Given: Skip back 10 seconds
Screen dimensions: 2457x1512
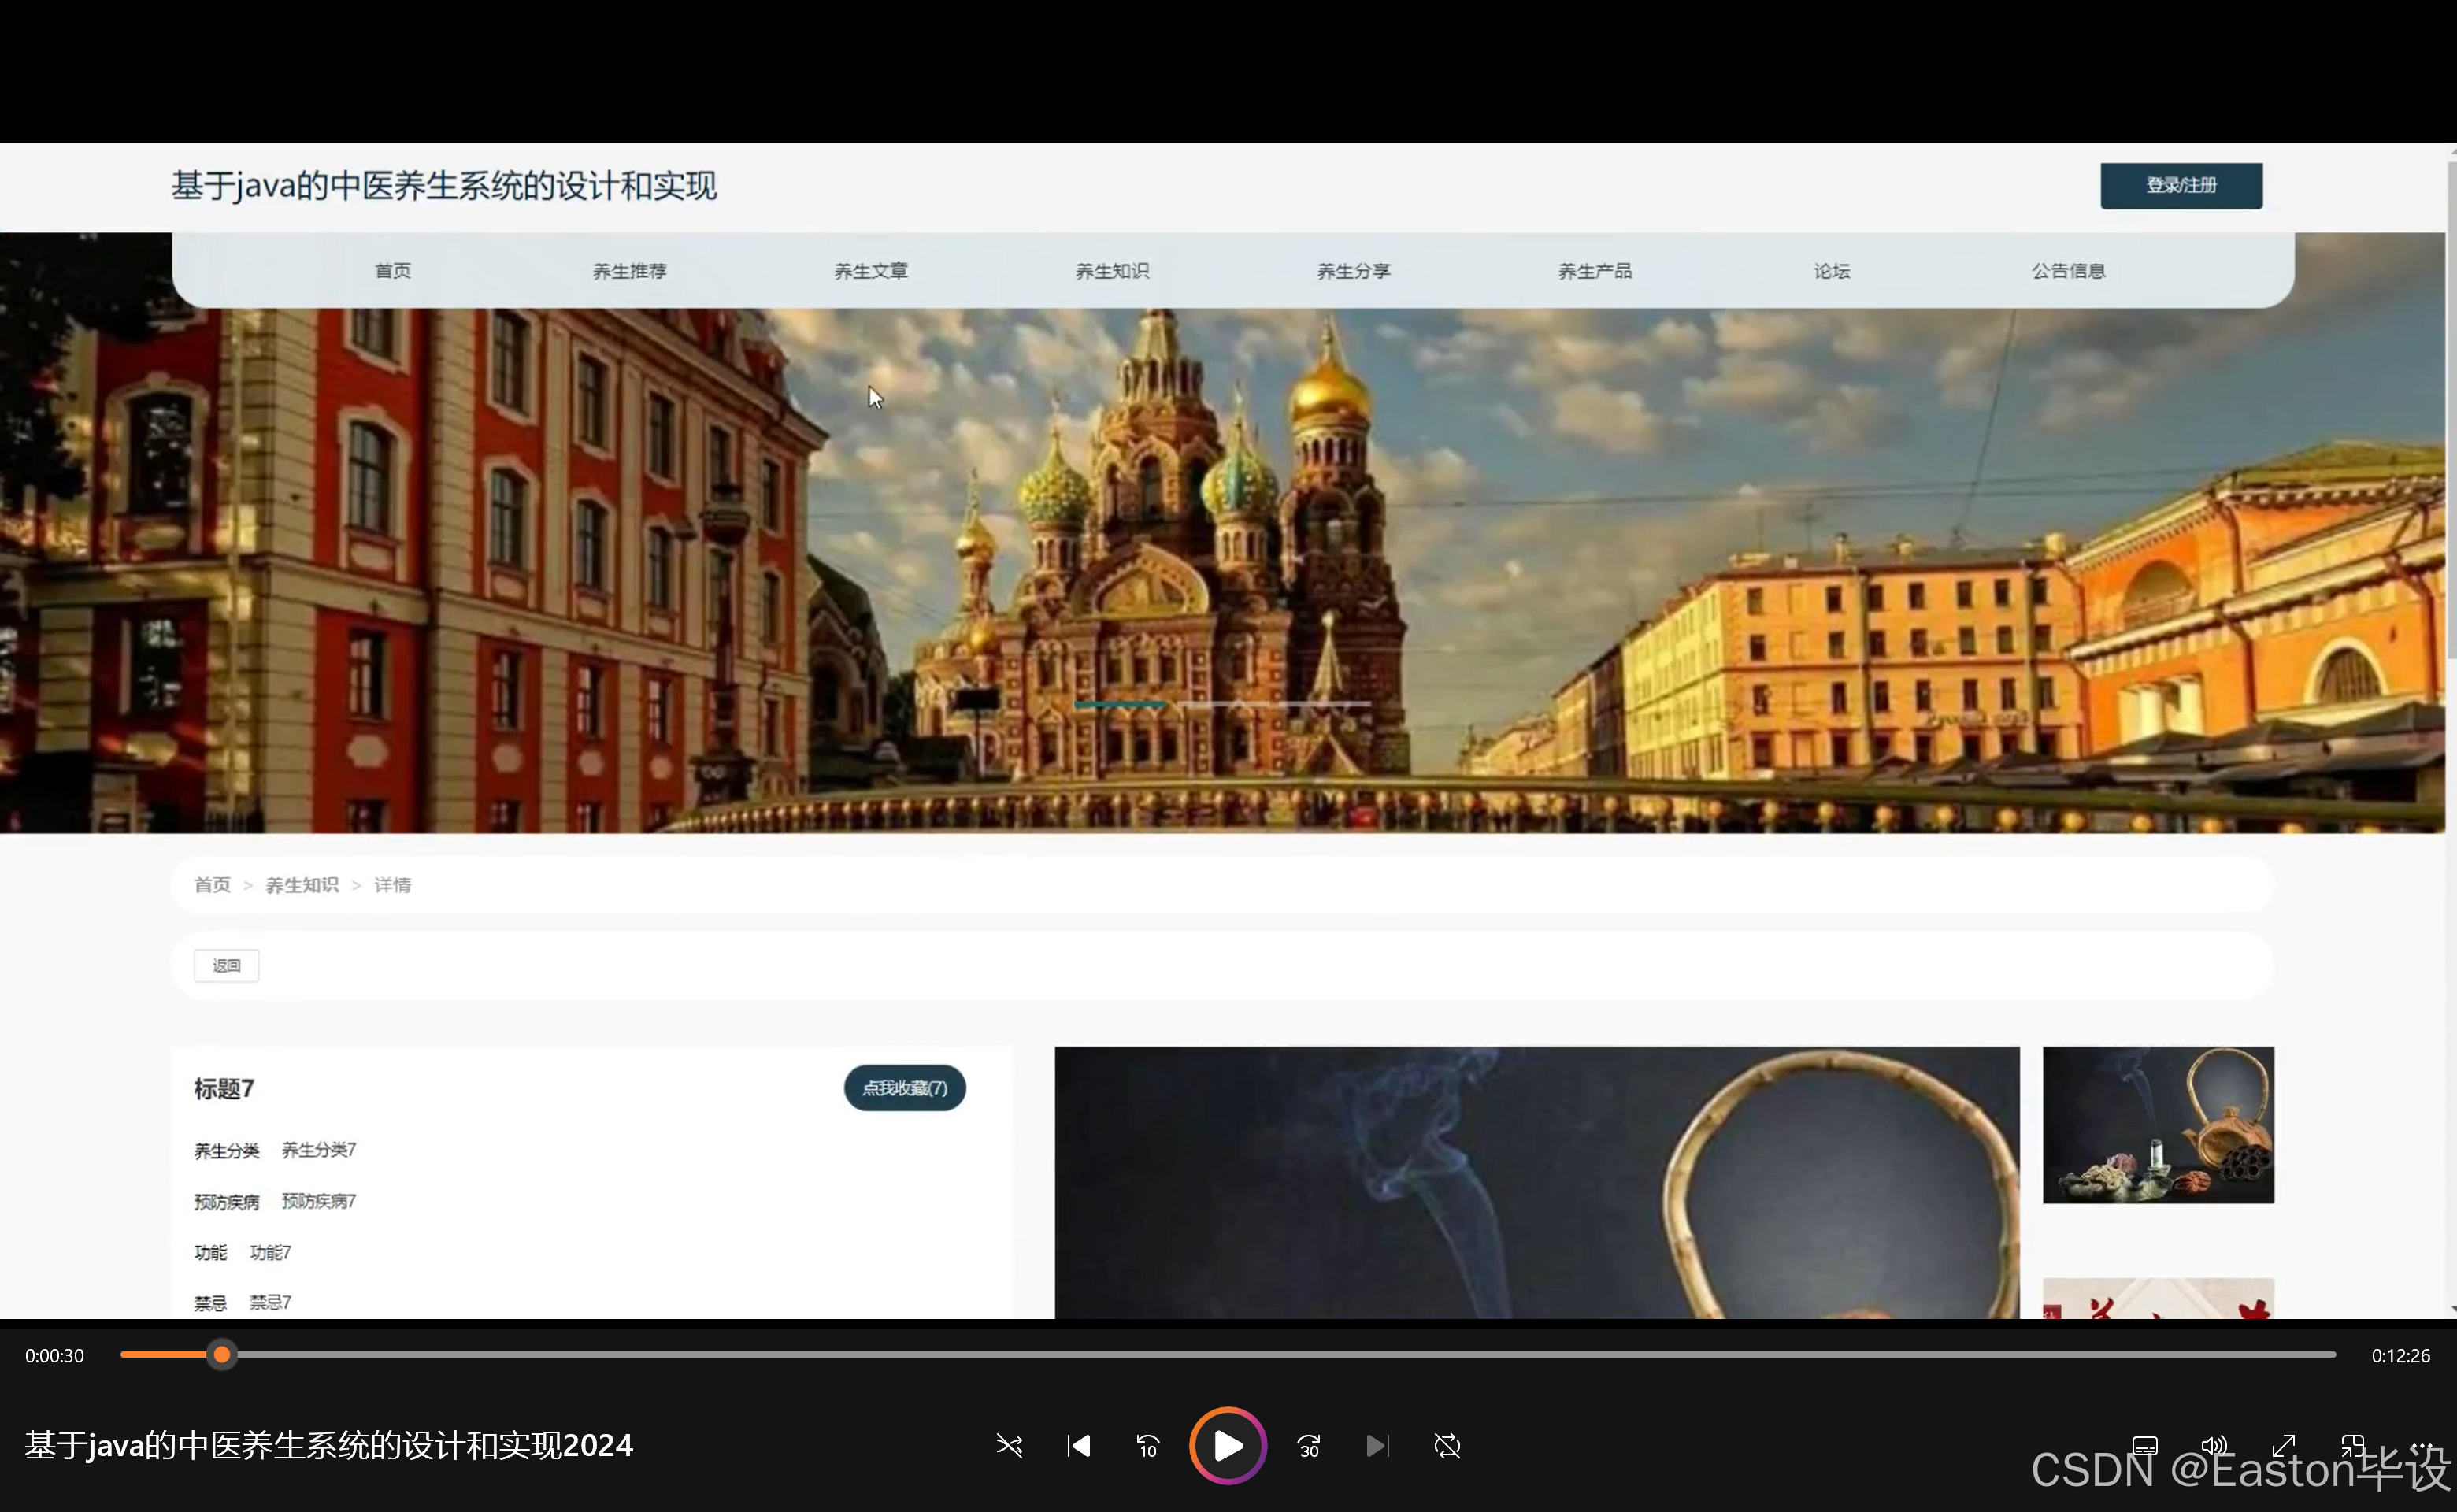Looking at the screenshot, I should click(1147, 1446).
